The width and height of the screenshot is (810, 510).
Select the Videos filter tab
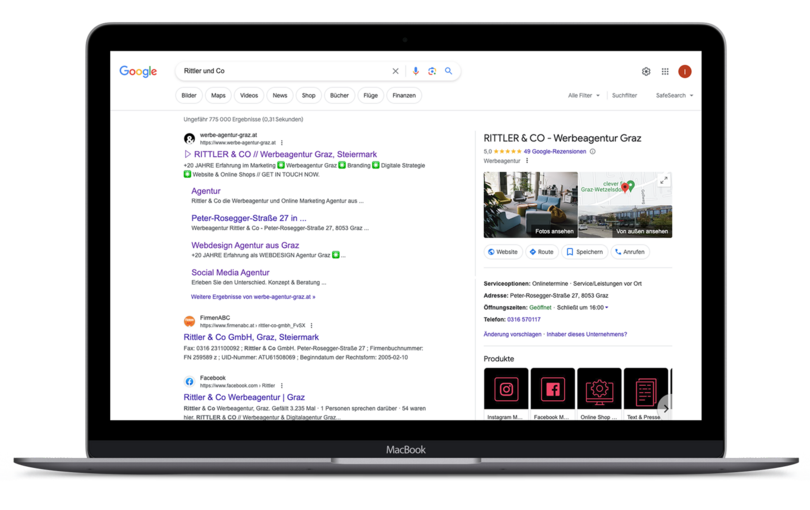(x=249, y=96)
